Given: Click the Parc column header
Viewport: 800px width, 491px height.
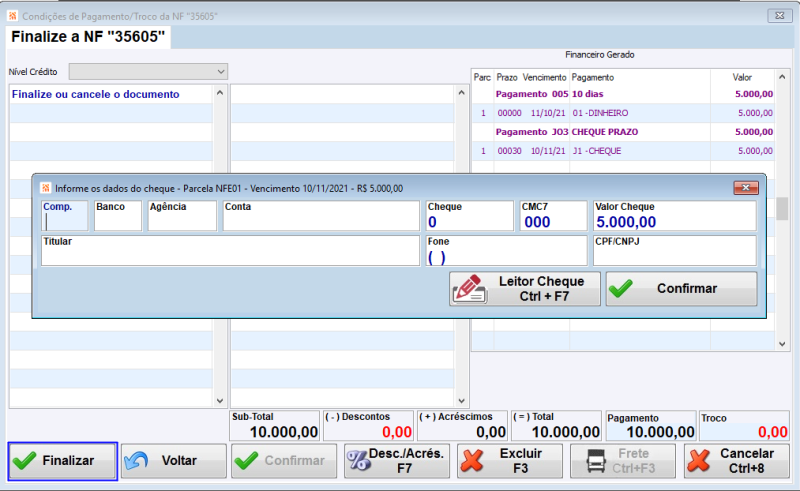Looking at the screenshot, I should (x=482, y=78).
